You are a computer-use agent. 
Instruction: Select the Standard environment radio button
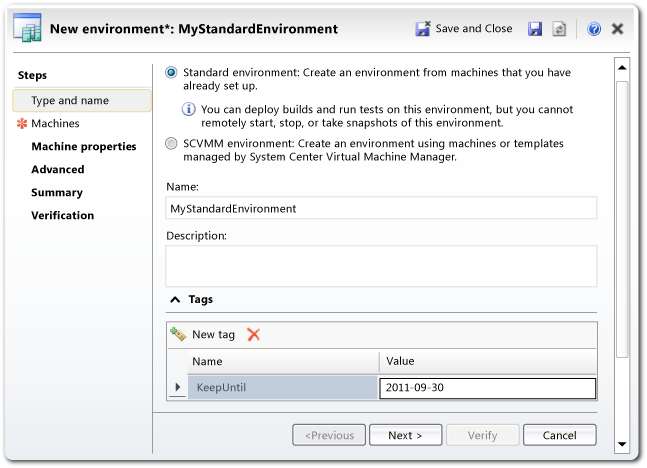coord(172,72)
